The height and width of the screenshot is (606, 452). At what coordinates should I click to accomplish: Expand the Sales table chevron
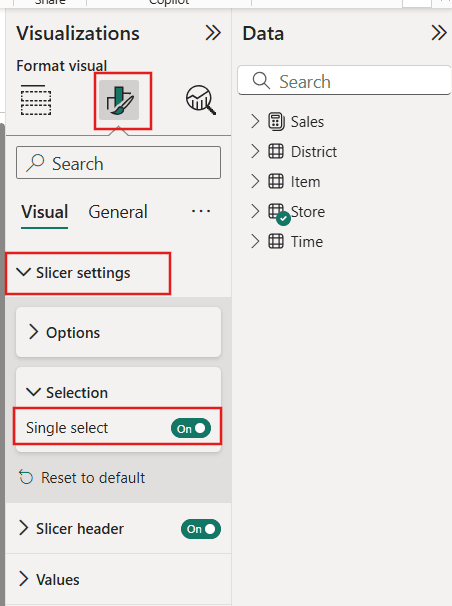(255, 121)
